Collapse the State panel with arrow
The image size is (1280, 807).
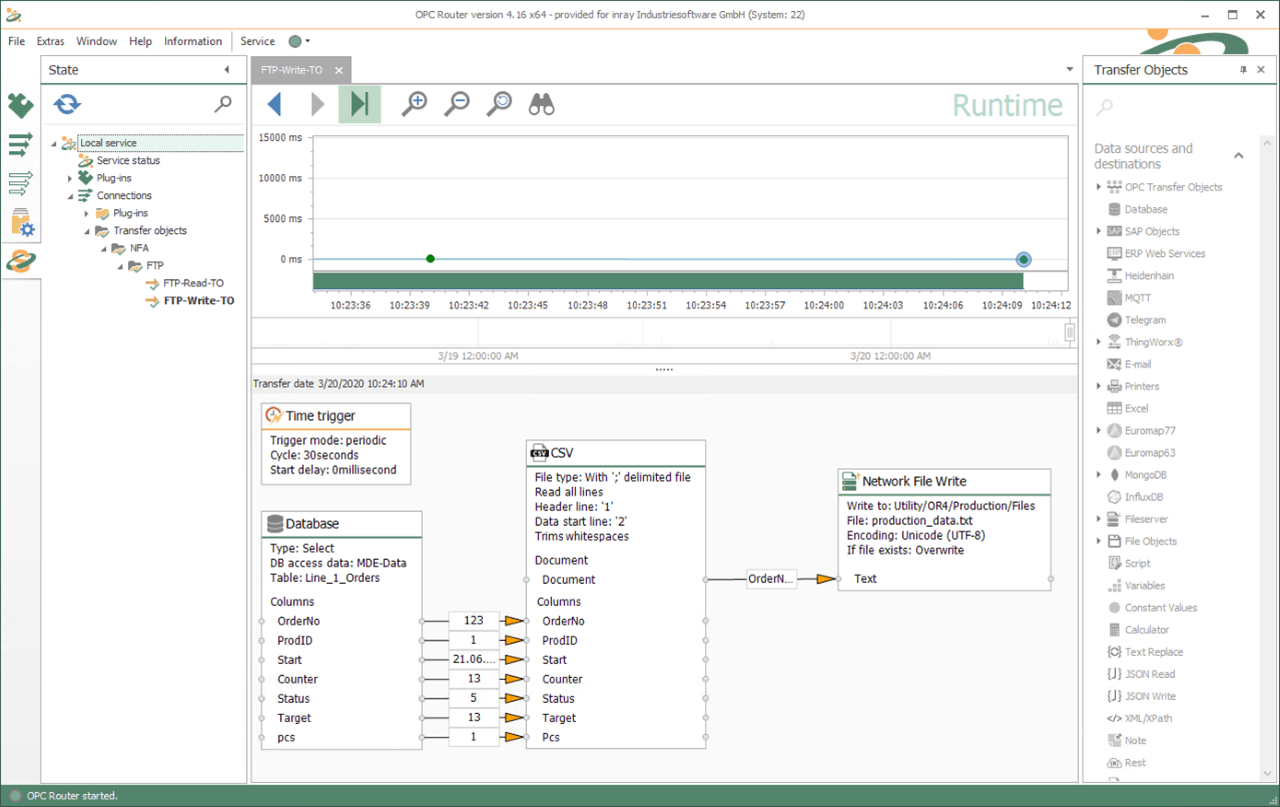[x=227, y=70]
